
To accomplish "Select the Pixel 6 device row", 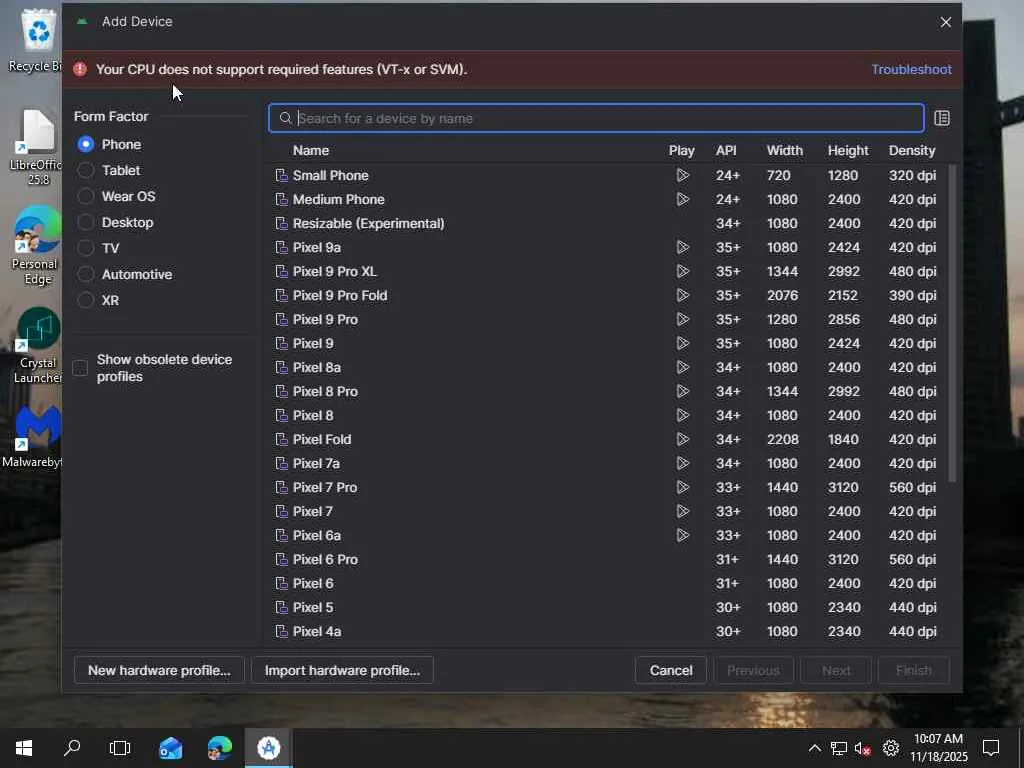I will tap(607, 583).
